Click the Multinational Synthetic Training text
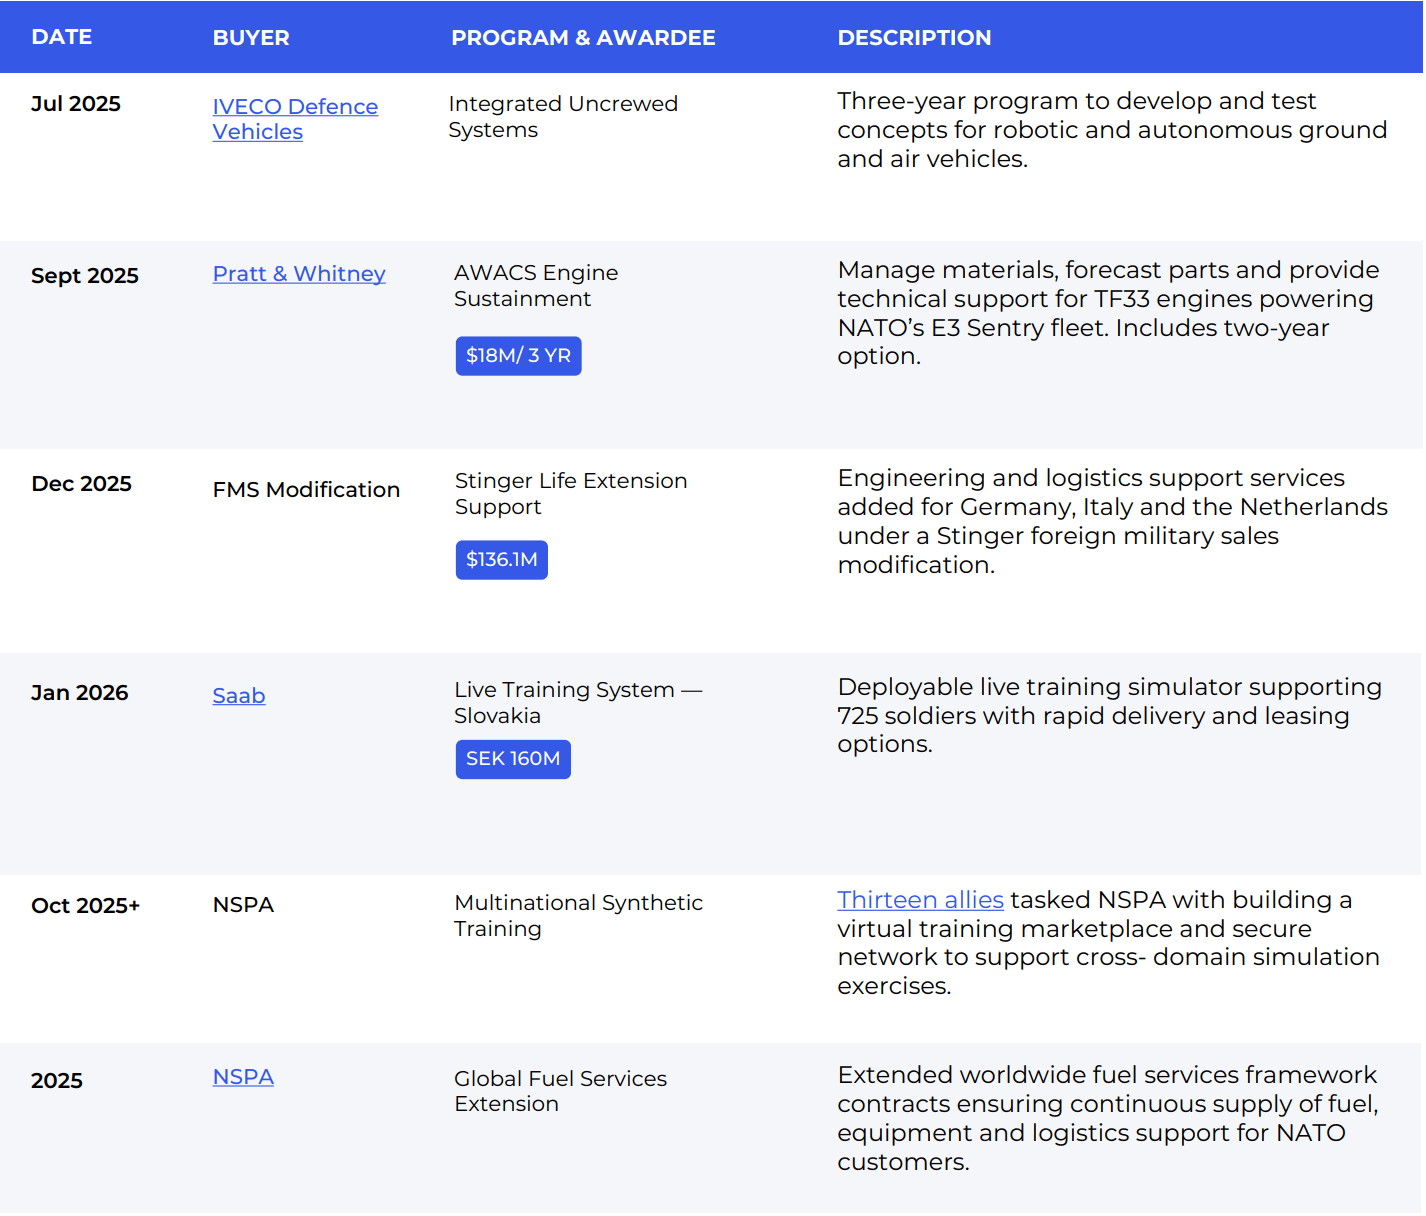 tap(578, 916)
